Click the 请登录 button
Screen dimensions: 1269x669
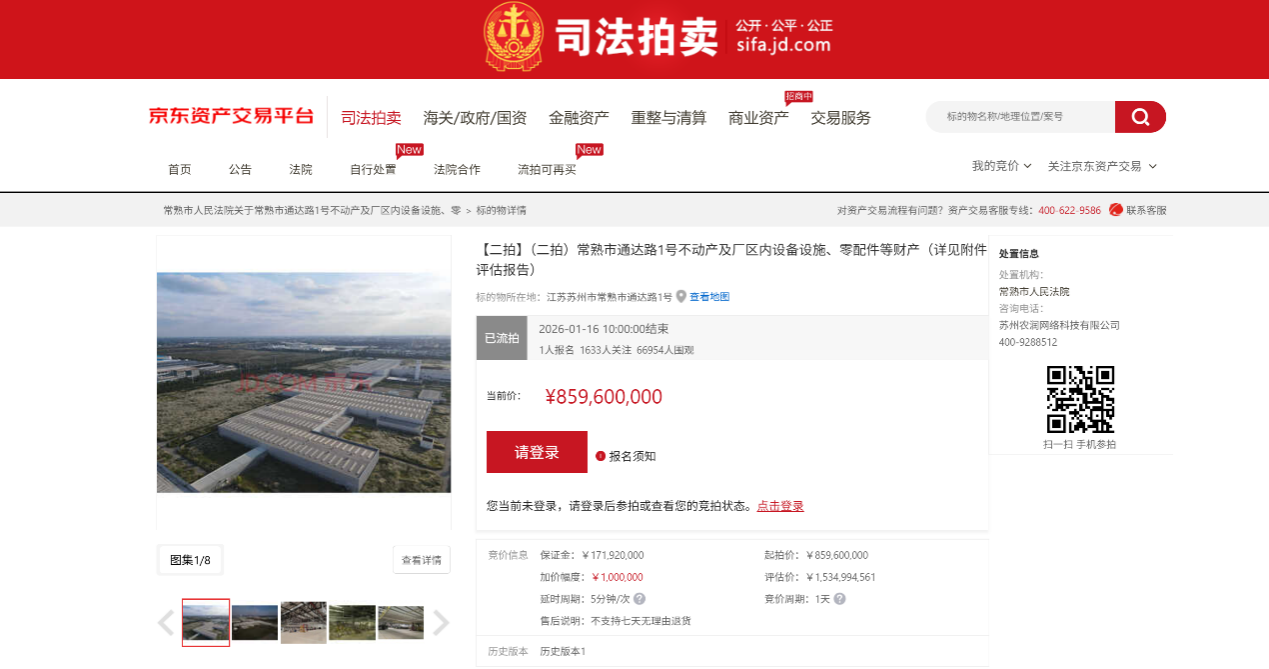pos(537,452)
